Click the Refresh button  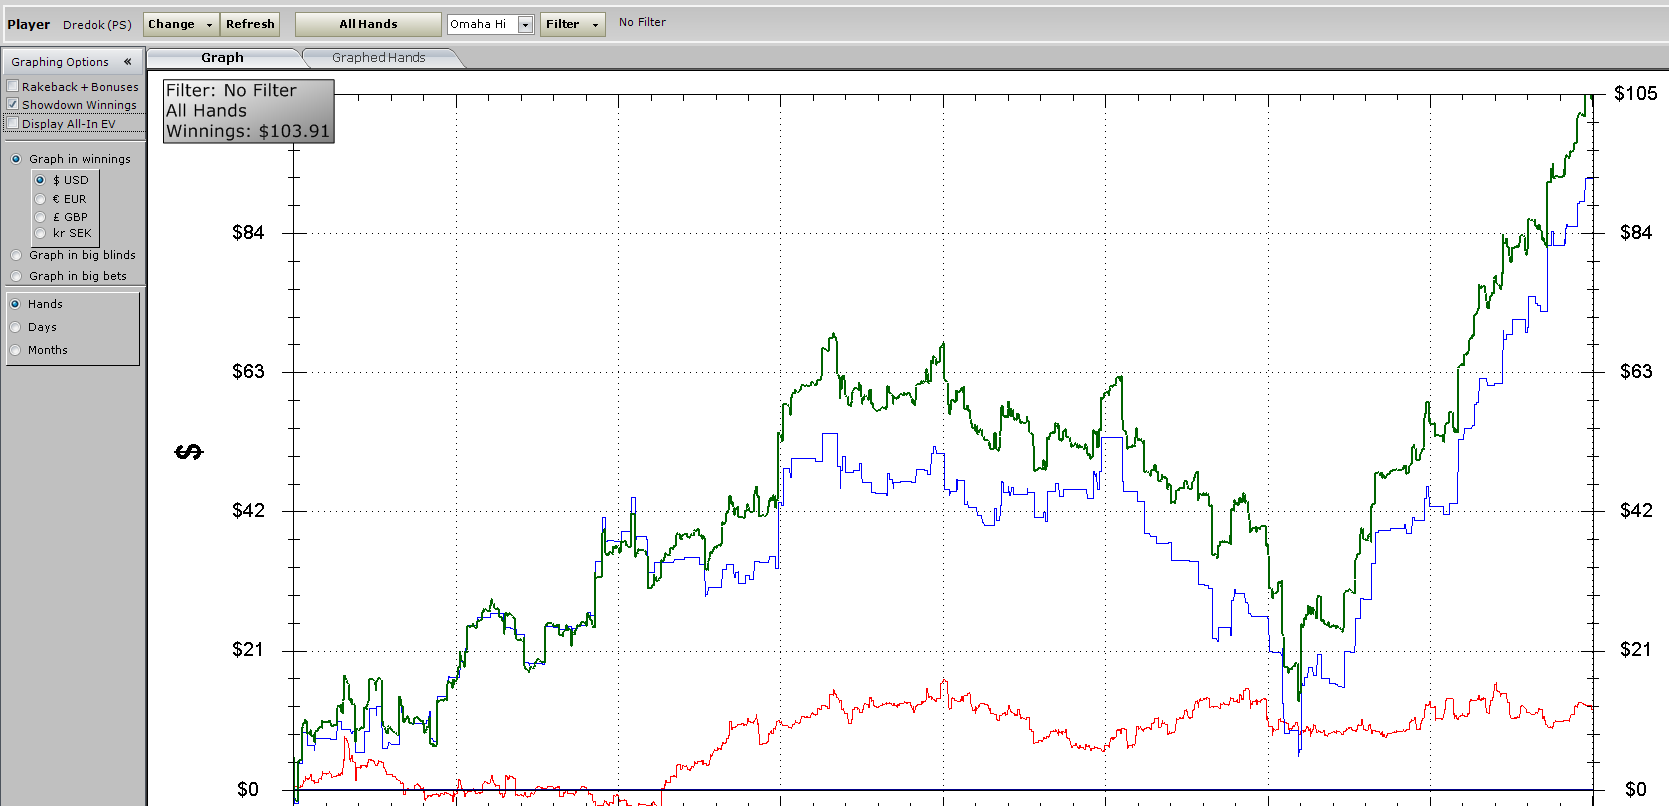pos(250,24)
